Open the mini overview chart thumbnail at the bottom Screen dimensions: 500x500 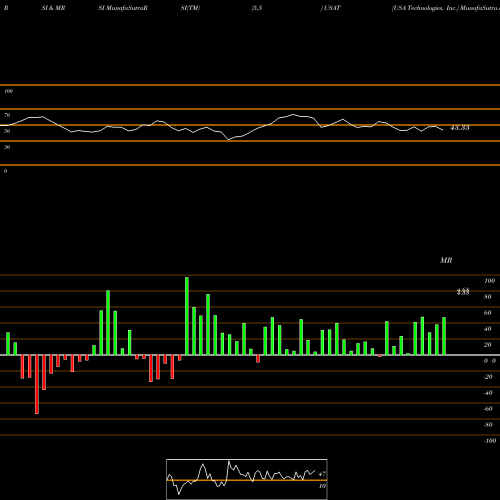(x=247, y=479)
